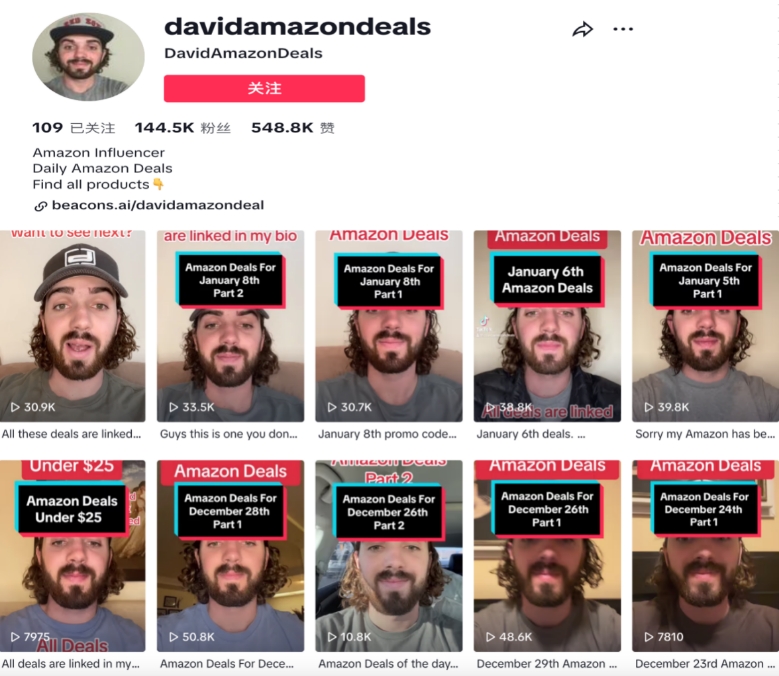This screenshot has width=779, height=676.
Task: Click the play icon showing 33.5K views
Action: click(x=173, y=407)
